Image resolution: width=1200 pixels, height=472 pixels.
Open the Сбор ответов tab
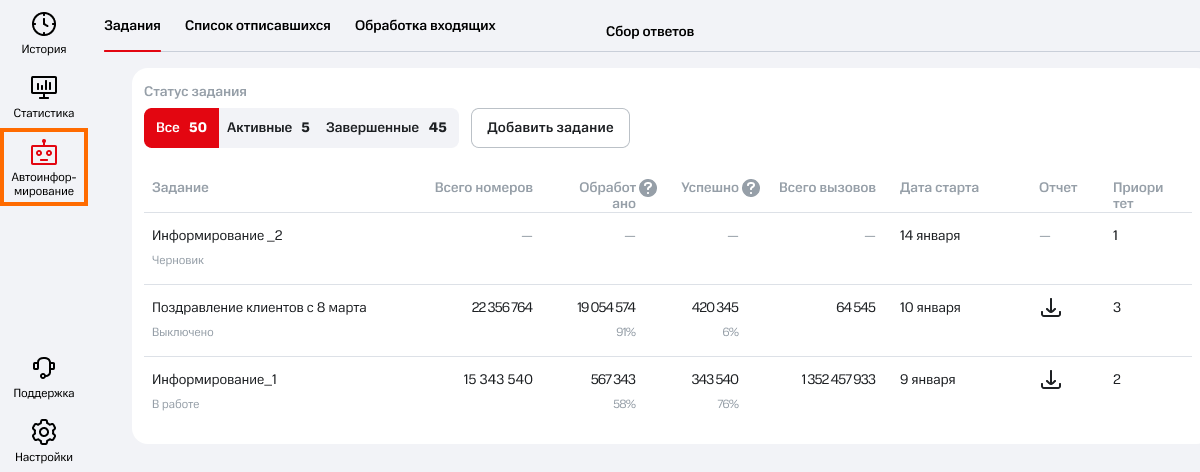(x=650, y=32)
